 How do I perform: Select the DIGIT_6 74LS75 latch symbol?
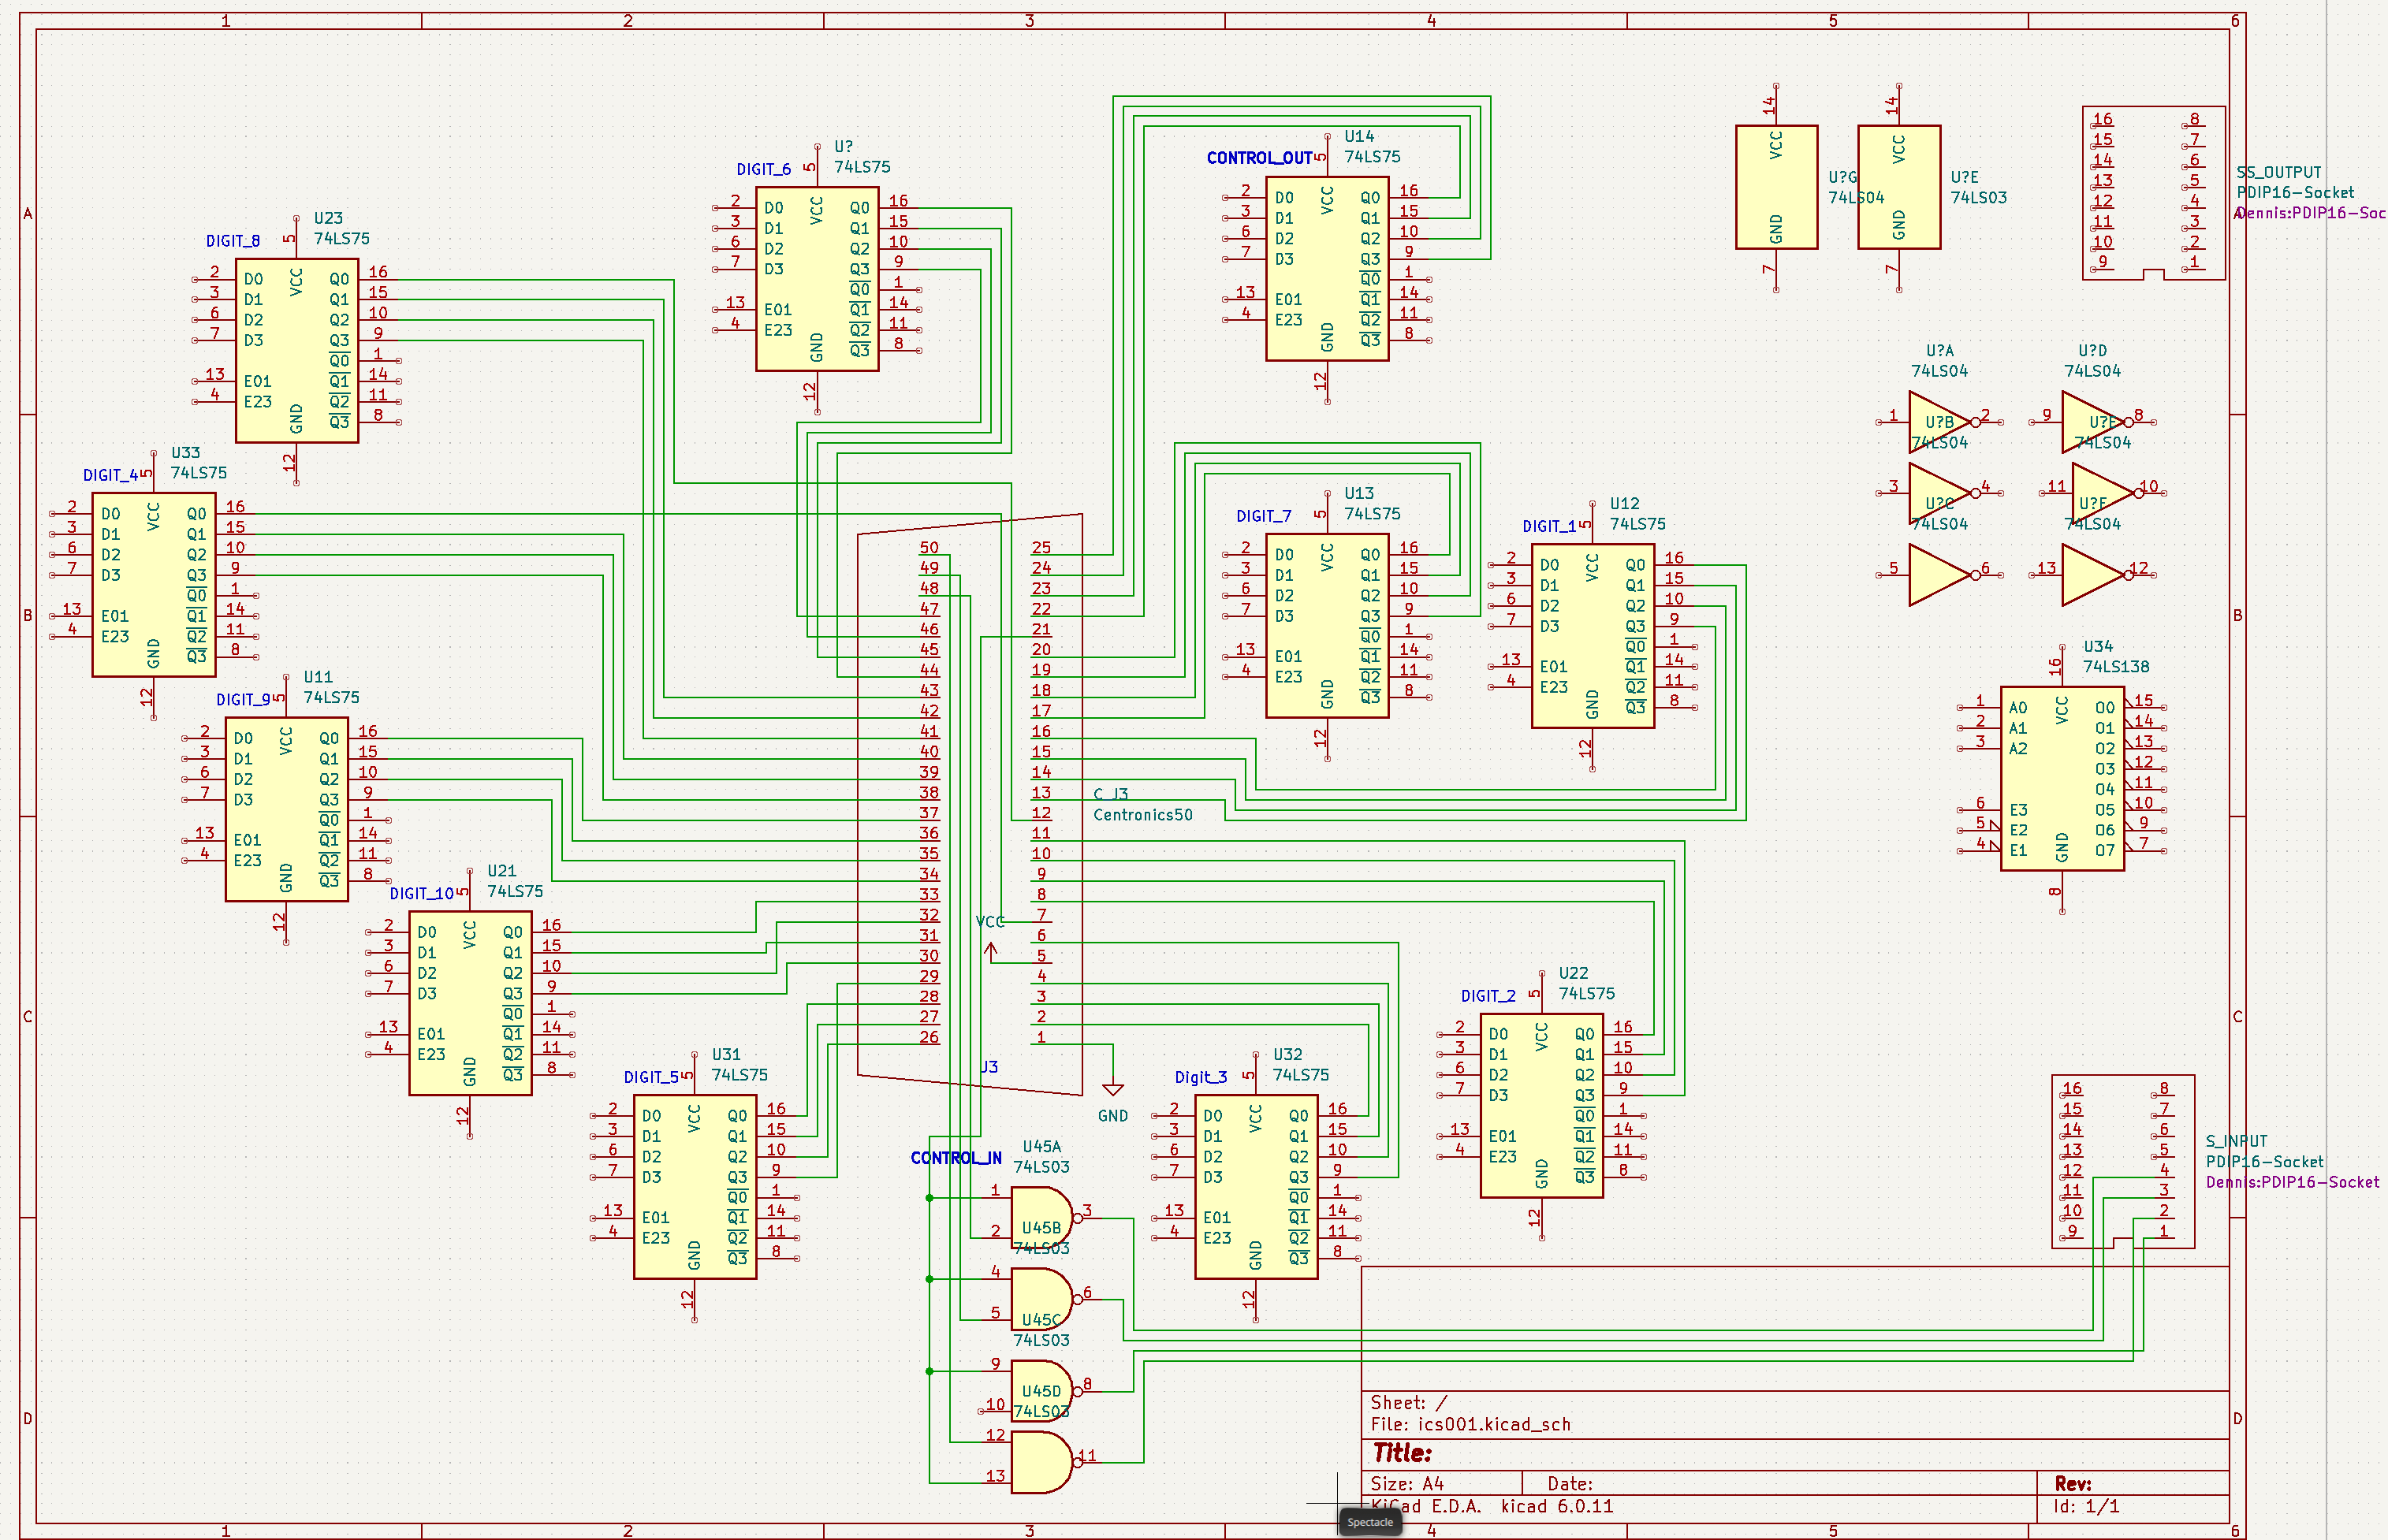tap(817, 279)
